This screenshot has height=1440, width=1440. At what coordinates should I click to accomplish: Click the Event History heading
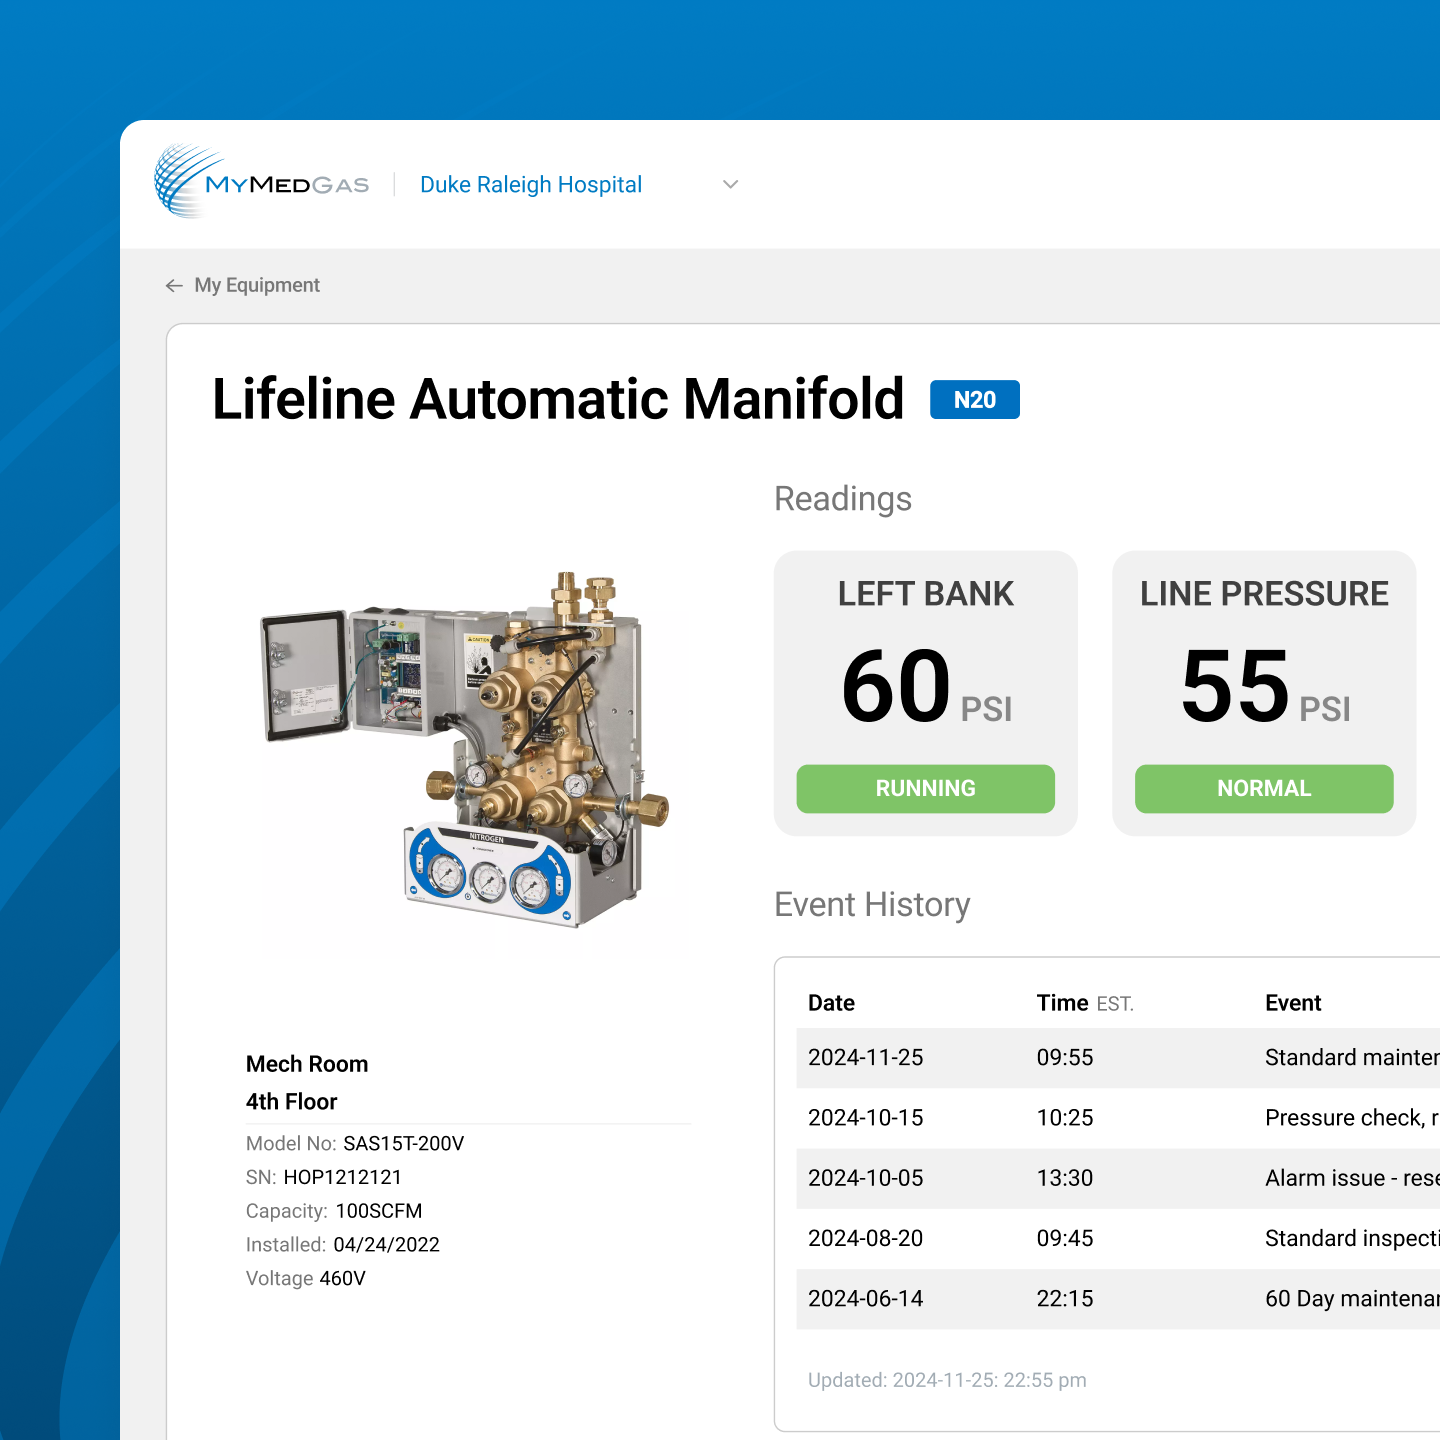[x=872, y=905]
